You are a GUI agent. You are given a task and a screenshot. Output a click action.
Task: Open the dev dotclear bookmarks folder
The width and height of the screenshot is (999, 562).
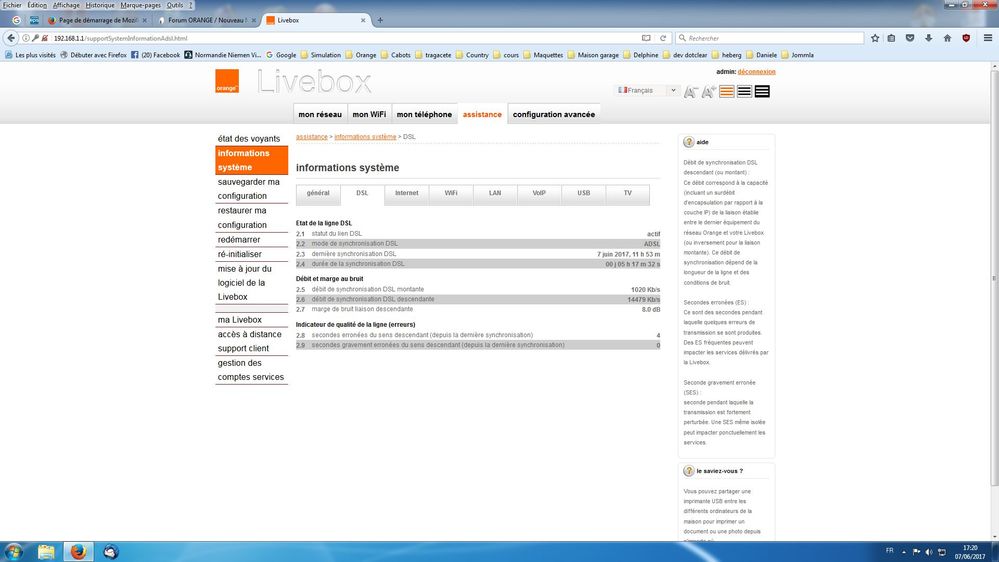pyautogui.click(x=685, y=55)
